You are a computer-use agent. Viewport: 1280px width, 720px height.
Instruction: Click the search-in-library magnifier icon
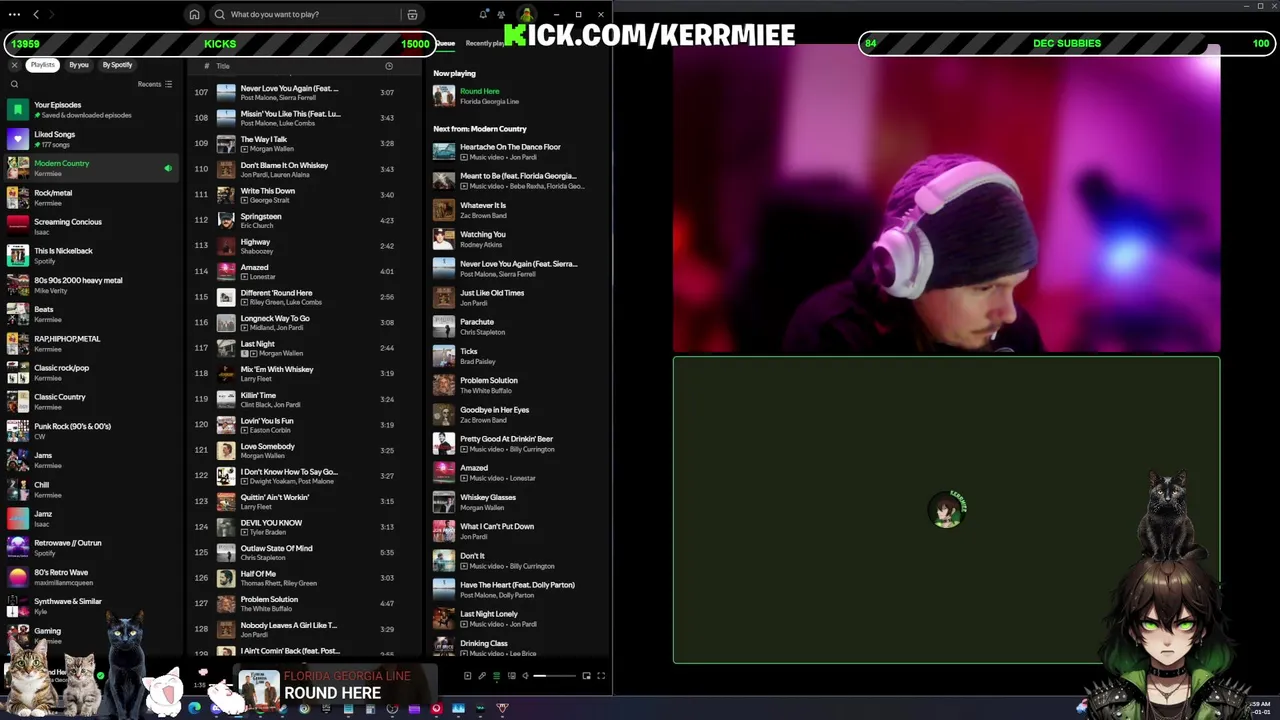coord(14,84)
